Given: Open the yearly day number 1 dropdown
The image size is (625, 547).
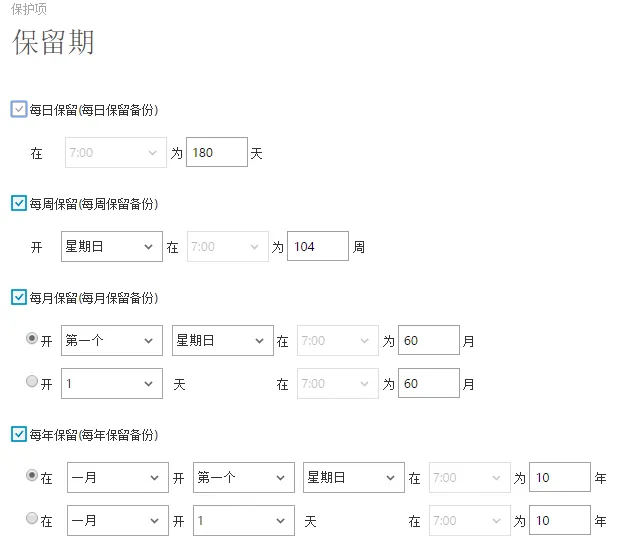Looking at the screenshot, I should click(x=244, y=521).
